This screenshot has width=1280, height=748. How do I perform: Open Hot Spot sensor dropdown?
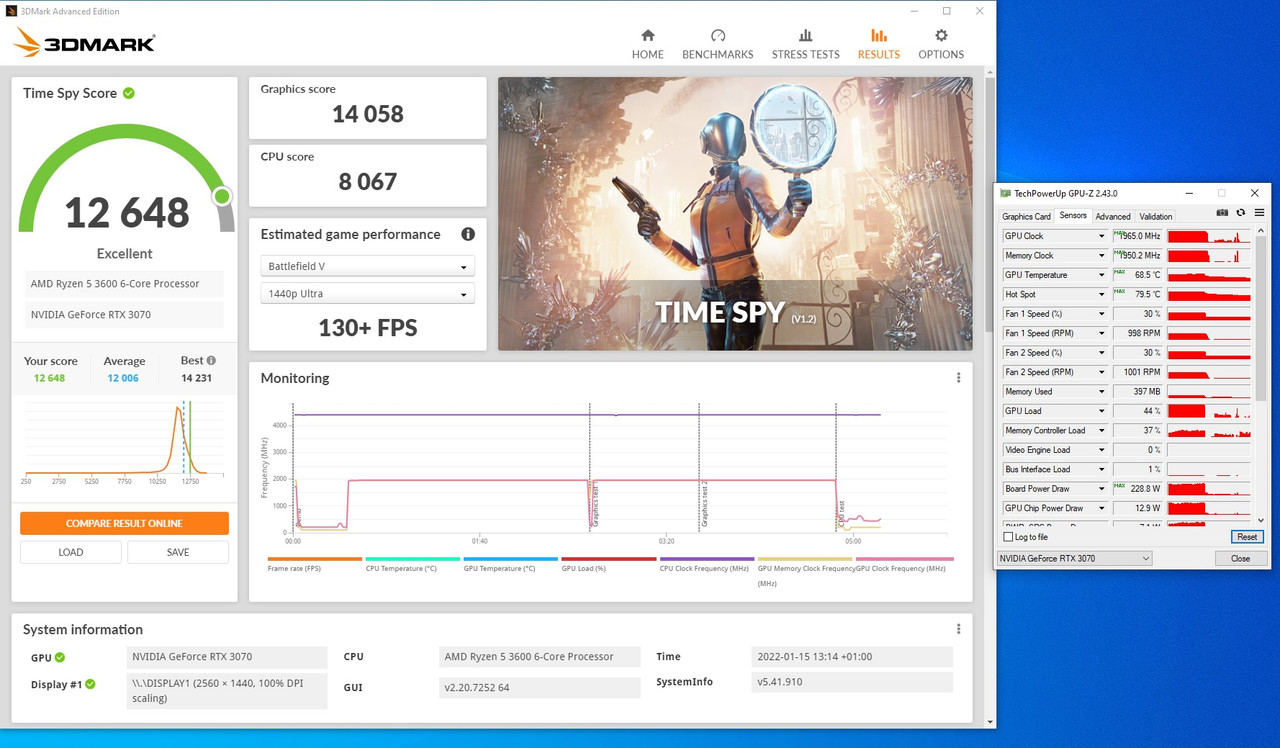click(1102, 295)
